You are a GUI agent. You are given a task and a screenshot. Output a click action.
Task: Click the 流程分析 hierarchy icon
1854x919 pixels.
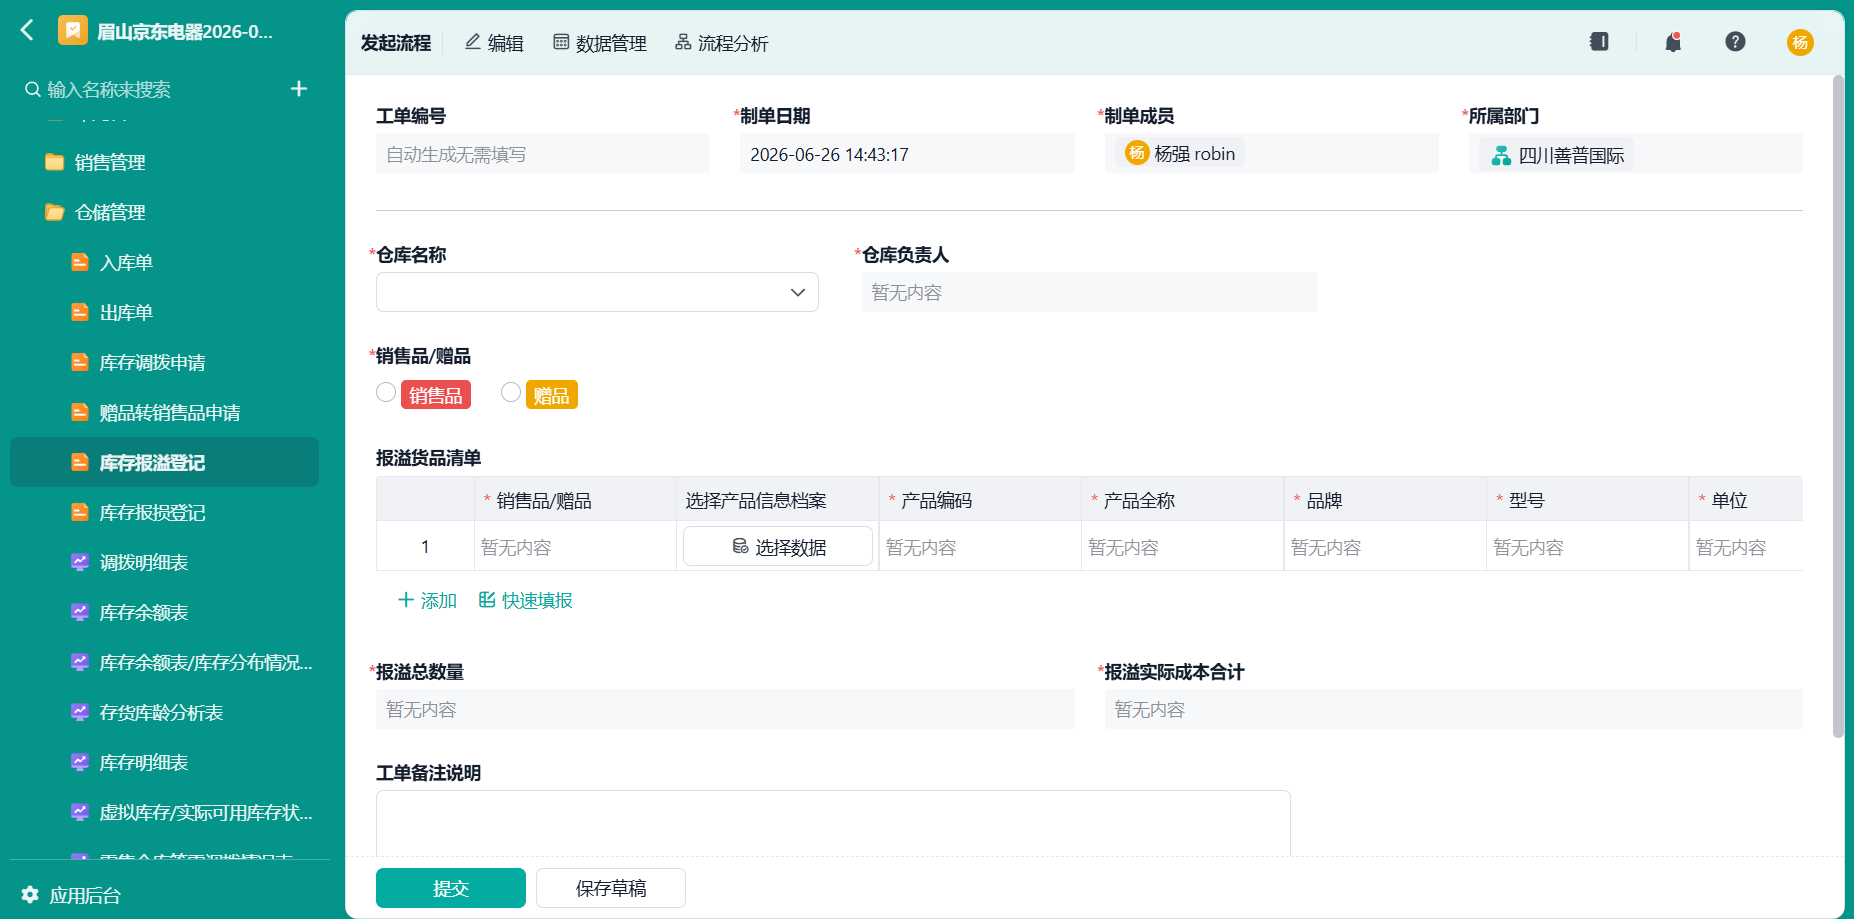[683, 42]
